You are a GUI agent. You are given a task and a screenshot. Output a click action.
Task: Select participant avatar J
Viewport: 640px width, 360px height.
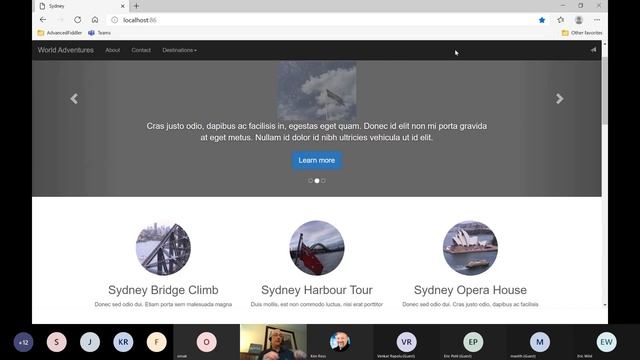90,342
